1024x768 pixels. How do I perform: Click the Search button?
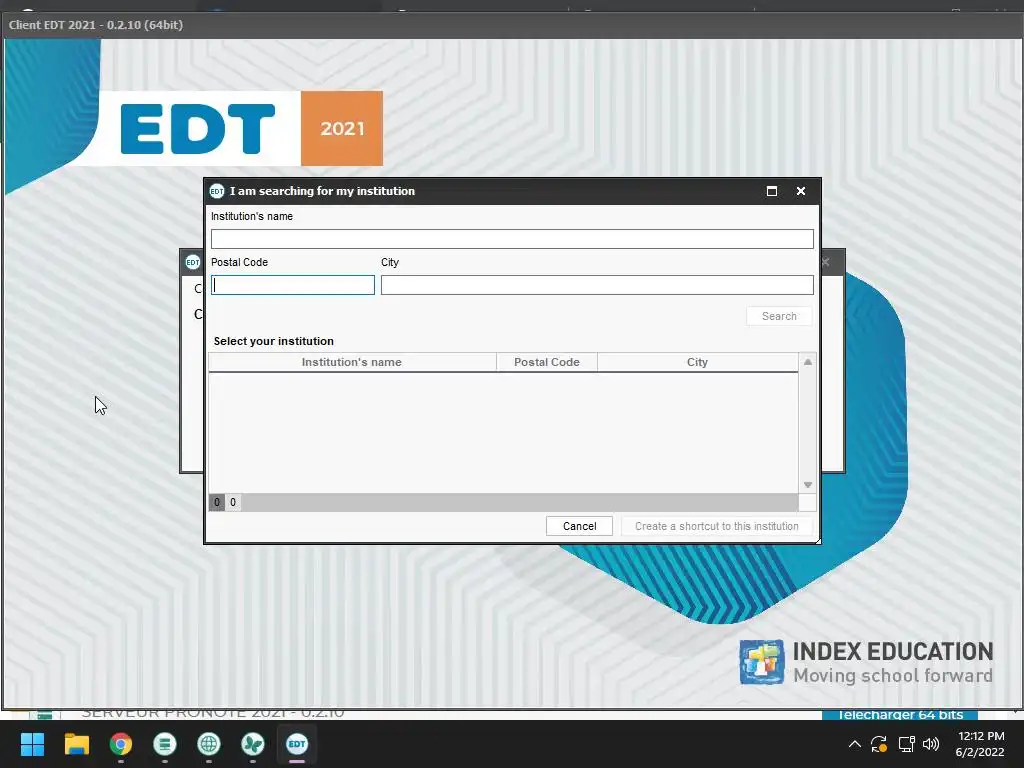pyautogui.click(x=779, y=316)
